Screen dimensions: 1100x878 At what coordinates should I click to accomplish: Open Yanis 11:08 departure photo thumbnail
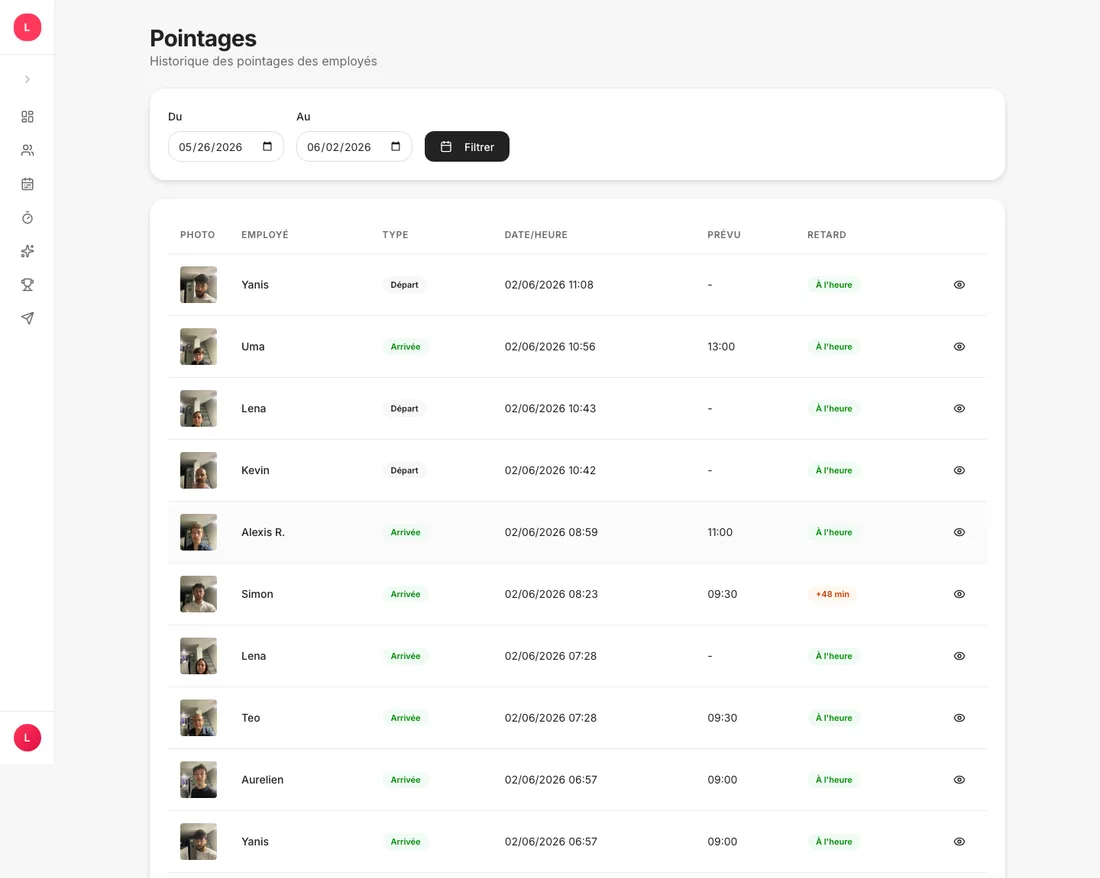(x=199, y=285)
